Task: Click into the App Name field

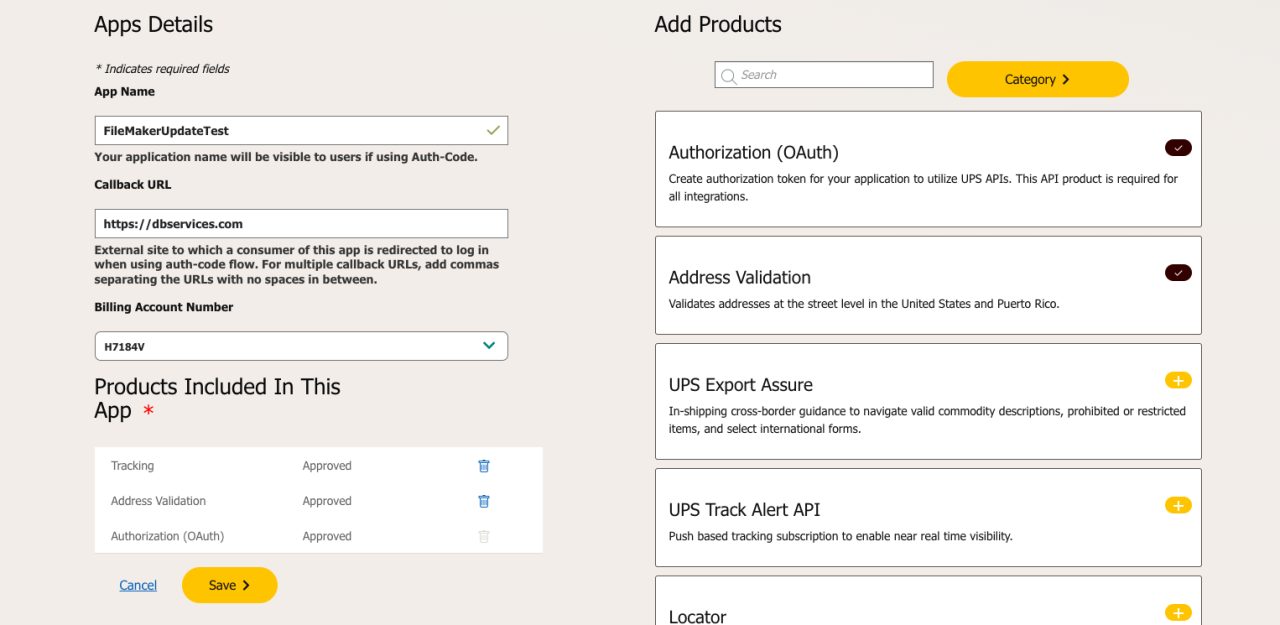Action: tap(301, 130)
